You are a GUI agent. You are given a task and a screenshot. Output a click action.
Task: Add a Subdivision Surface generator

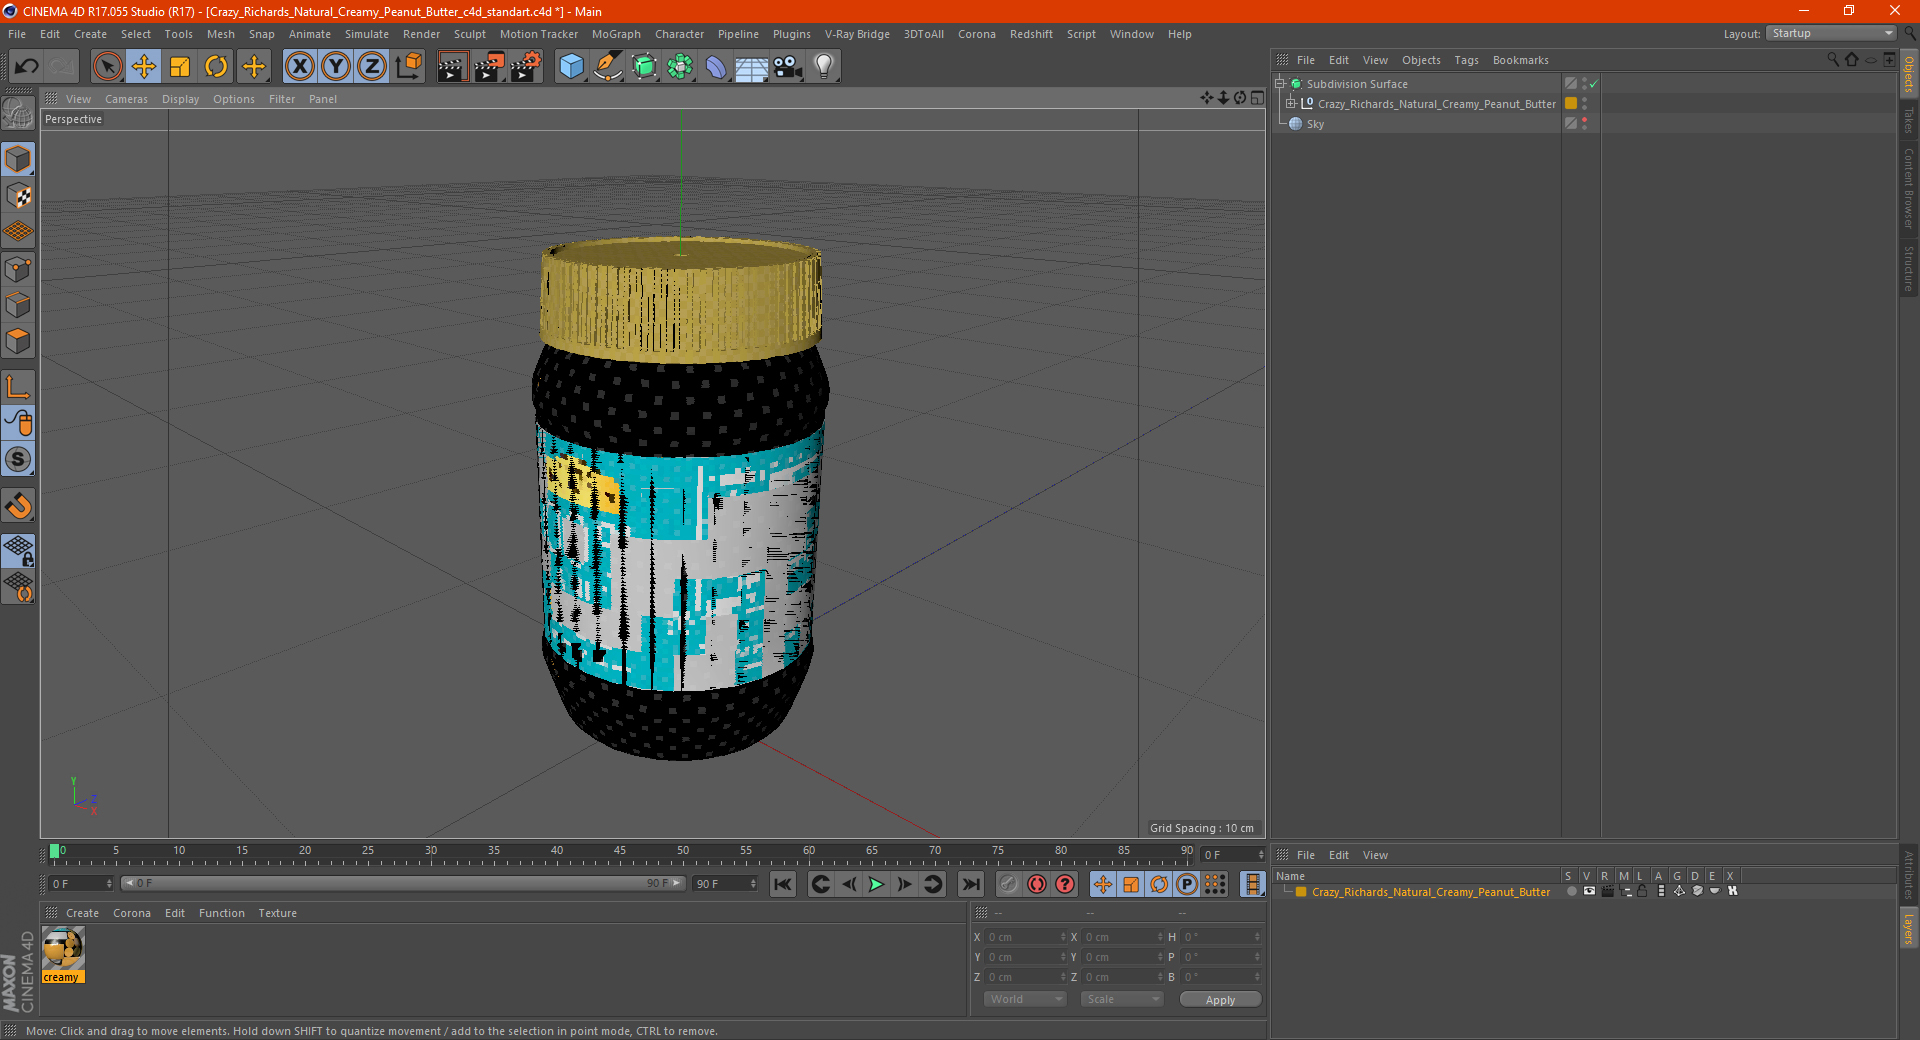click(x=644, y=67)
